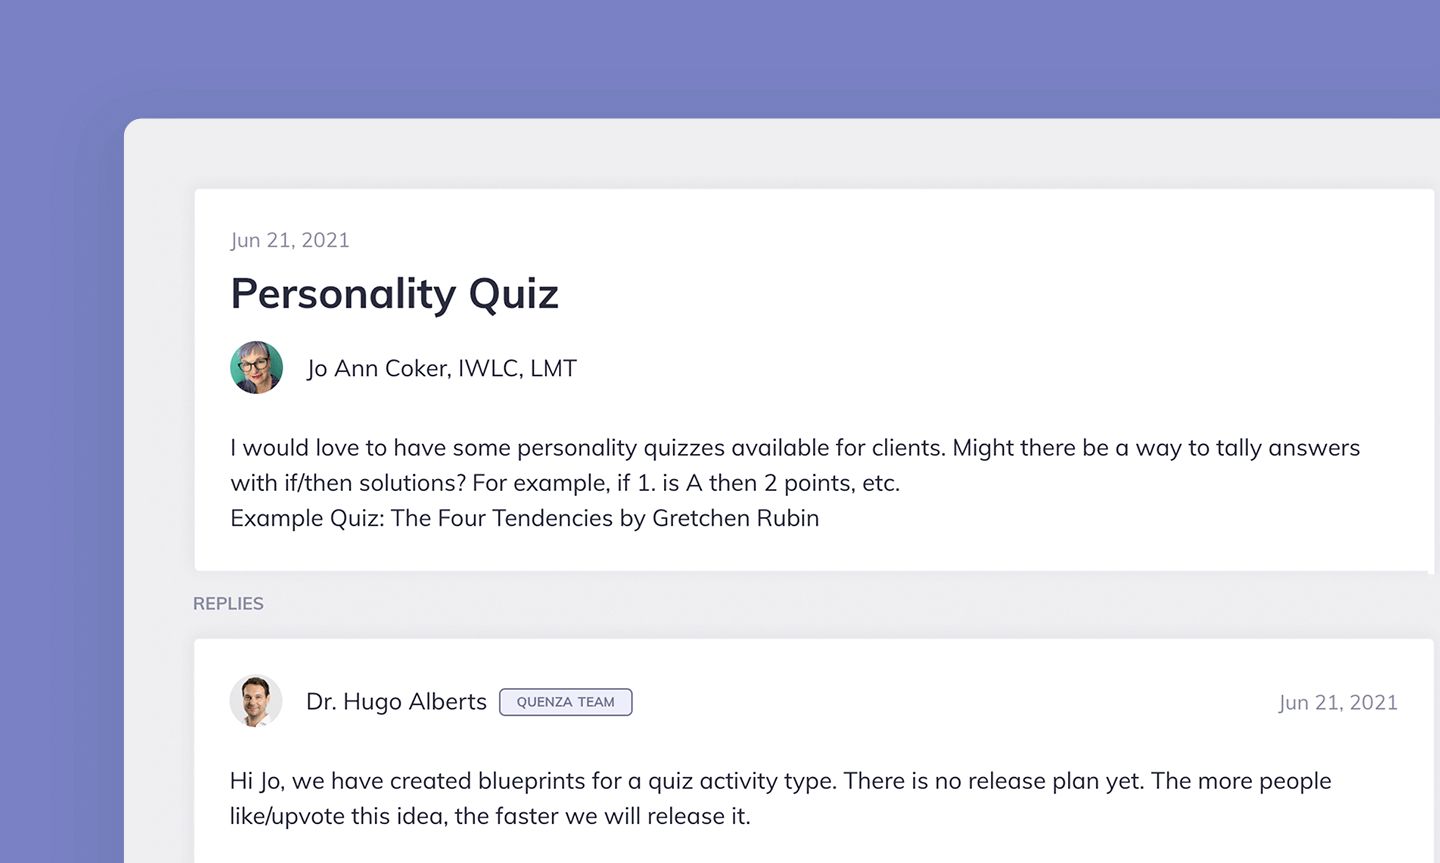Select the Jun 21, 2021 post date
Screen dimensions: 1440x863
click(x=290, y=240)
